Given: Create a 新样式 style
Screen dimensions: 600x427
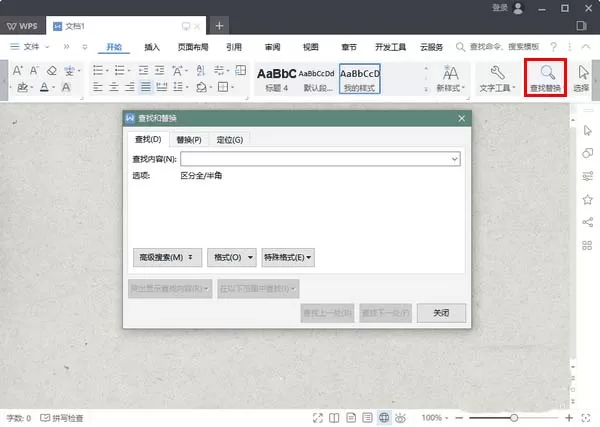Looking at the screenshot, I should pos(450,79).
